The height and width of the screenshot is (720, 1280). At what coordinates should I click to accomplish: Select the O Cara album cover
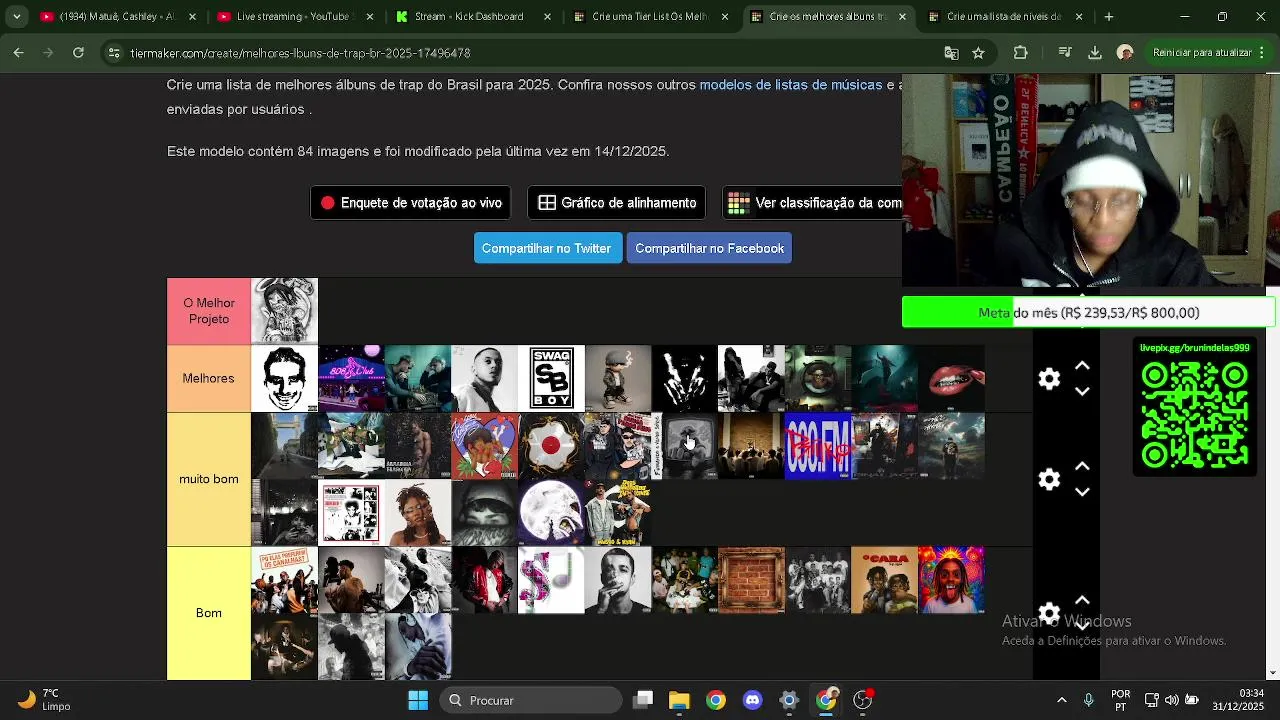tap(884, 579)
